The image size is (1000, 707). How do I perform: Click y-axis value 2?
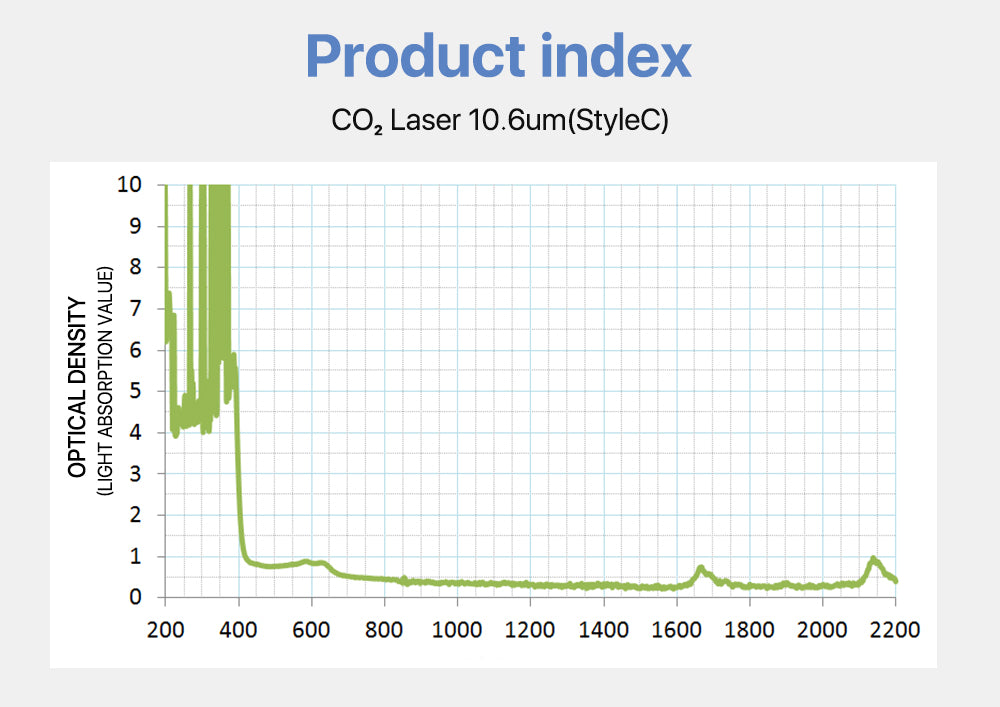135,514
